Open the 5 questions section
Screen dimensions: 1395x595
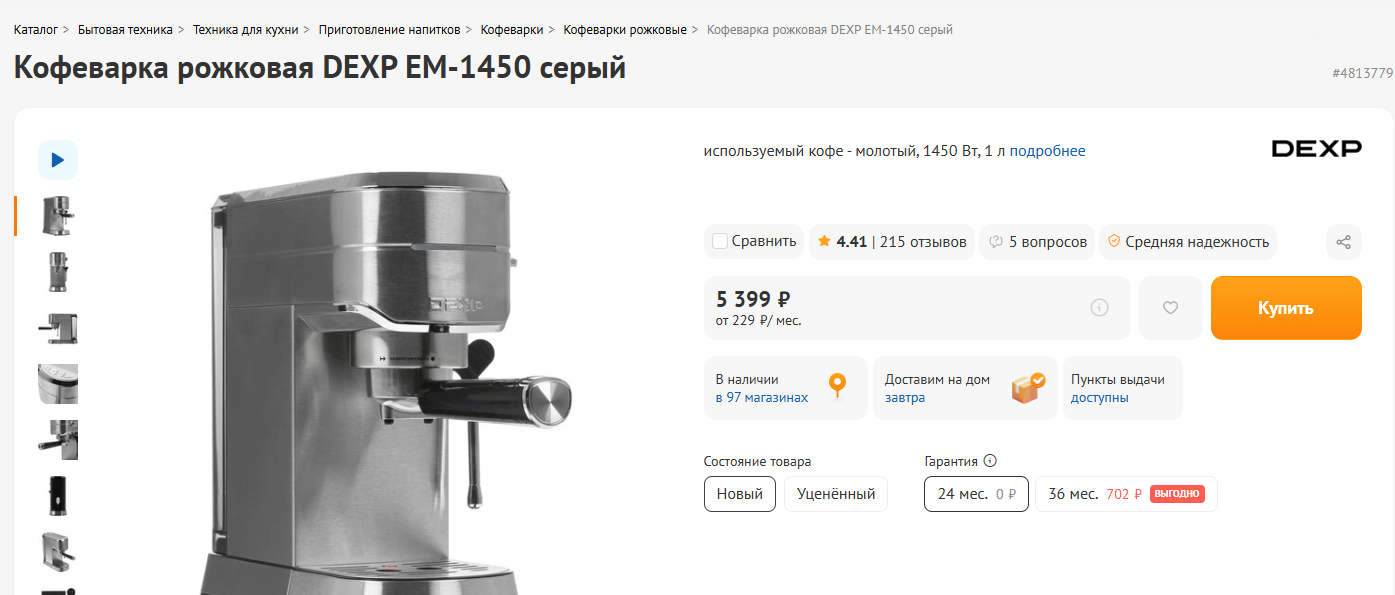(1038, 242)
